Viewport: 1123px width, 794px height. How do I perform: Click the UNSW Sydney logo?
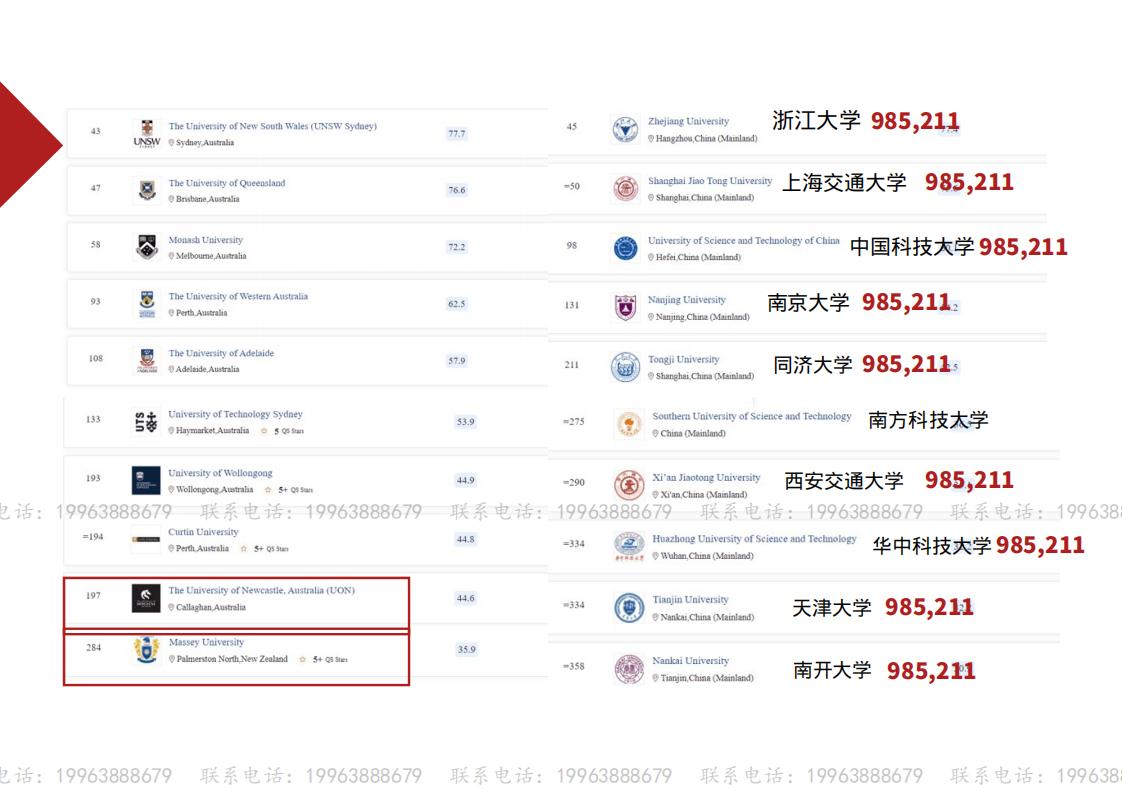147,134
